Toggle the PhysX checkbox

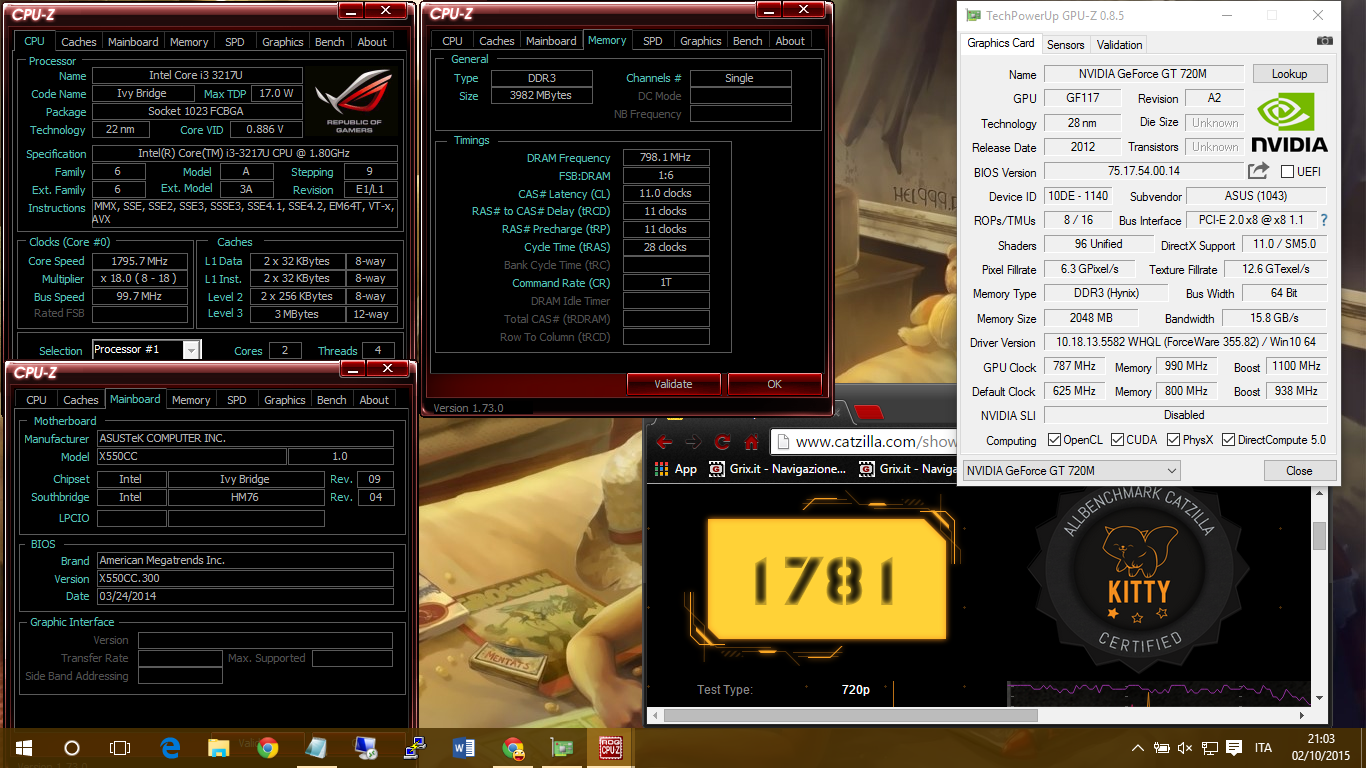pyautogui.click(x=1173, y=440)
